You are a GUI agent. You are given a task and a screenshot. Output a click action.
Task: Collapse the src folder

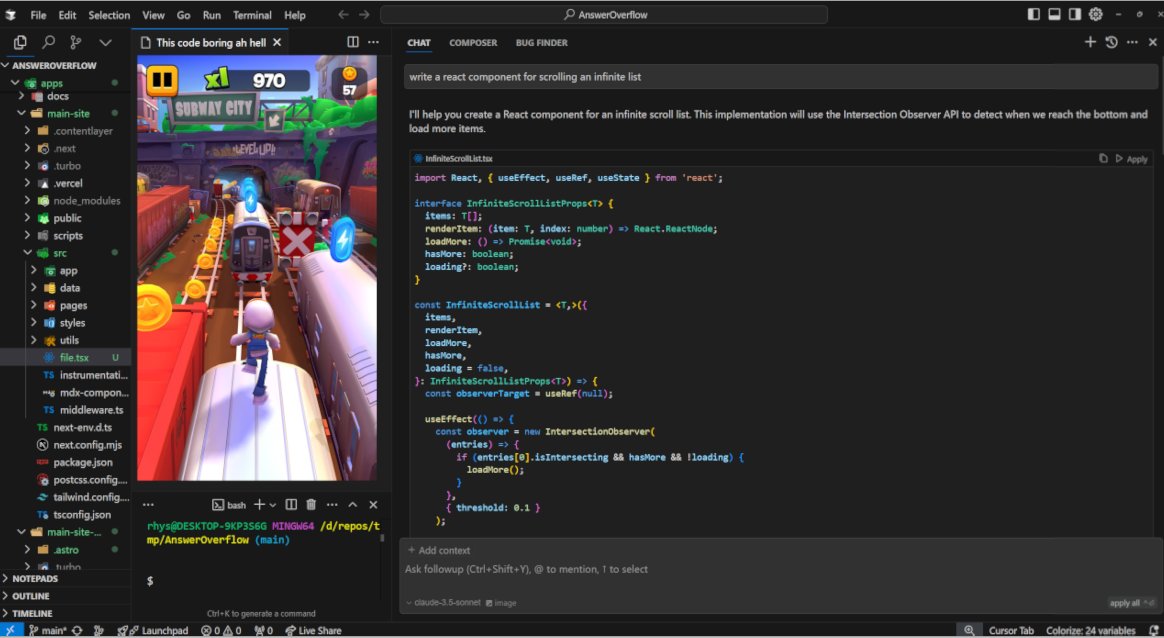point(27,253)
